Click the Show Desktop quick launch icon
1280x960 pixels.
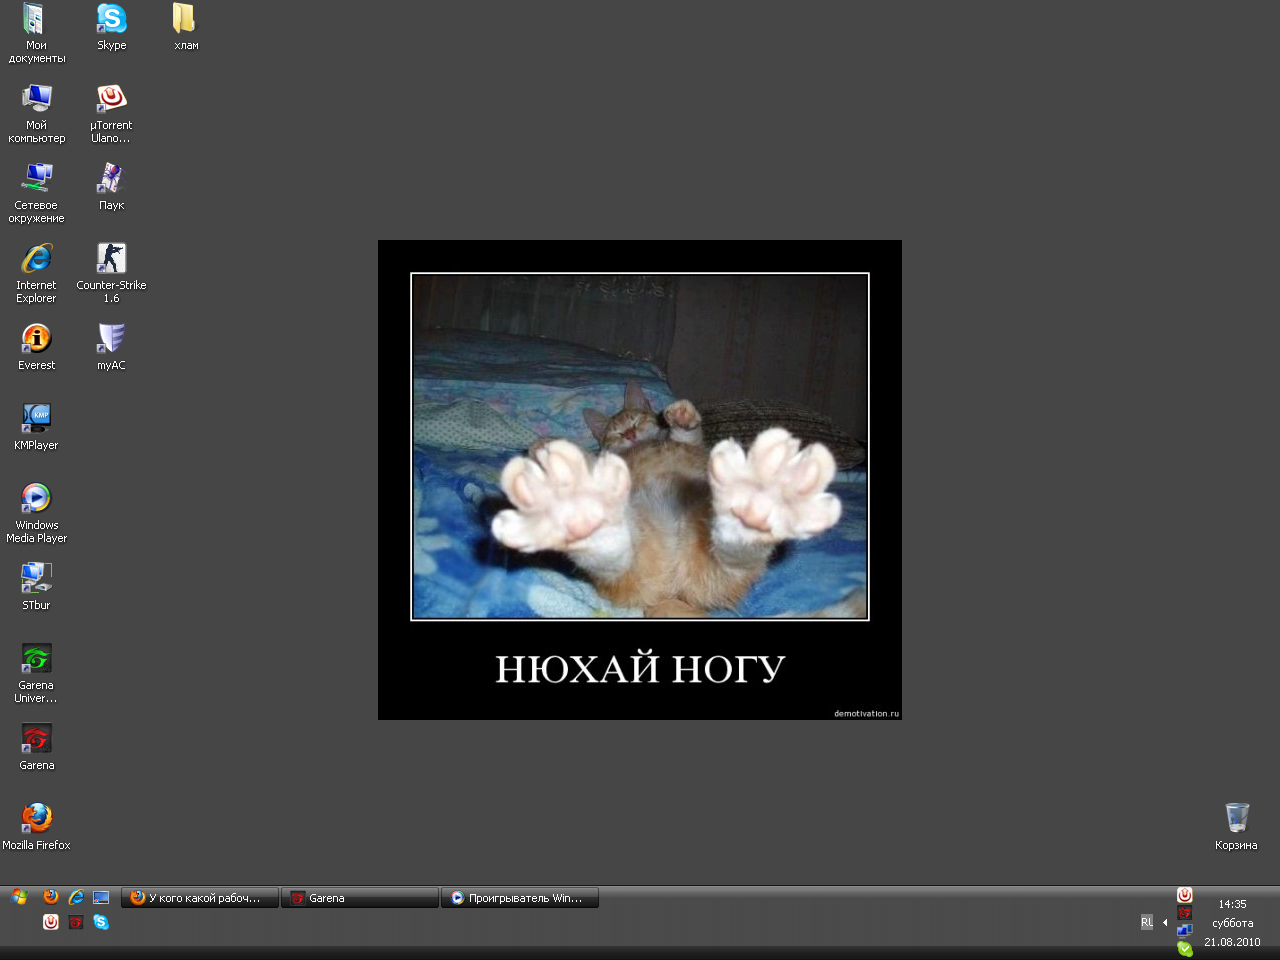click(101, 897)
